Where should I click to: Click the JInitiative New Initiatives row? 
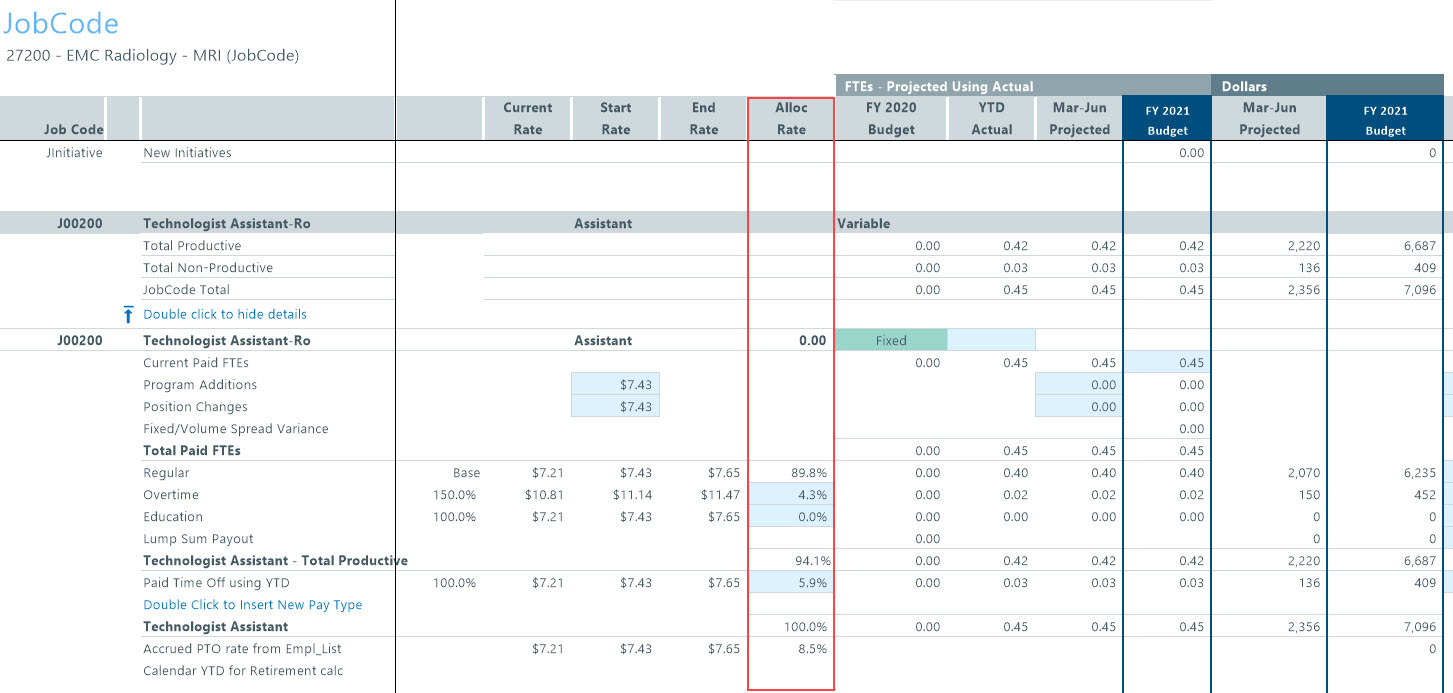tap(187, 153)
